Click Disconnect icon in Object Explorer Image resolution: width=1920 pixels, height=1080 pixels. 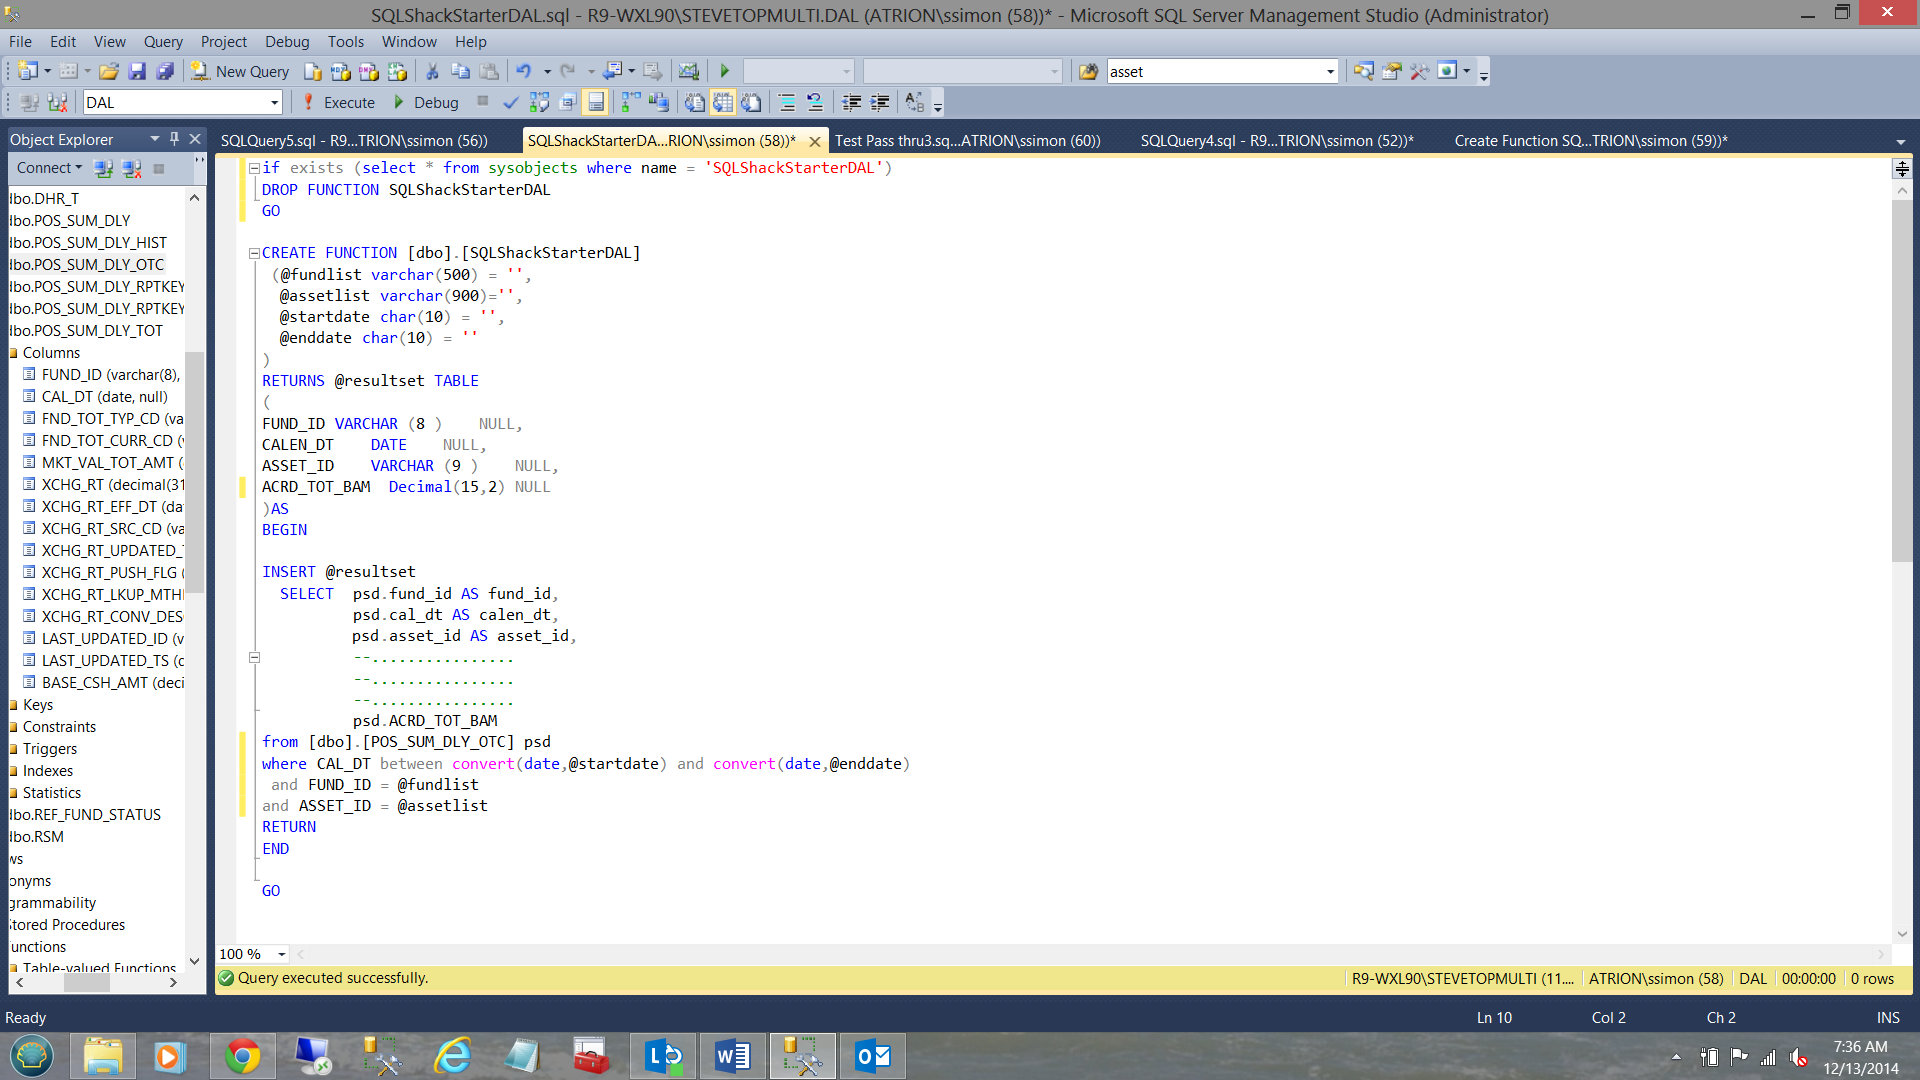(x=131, y=168)
